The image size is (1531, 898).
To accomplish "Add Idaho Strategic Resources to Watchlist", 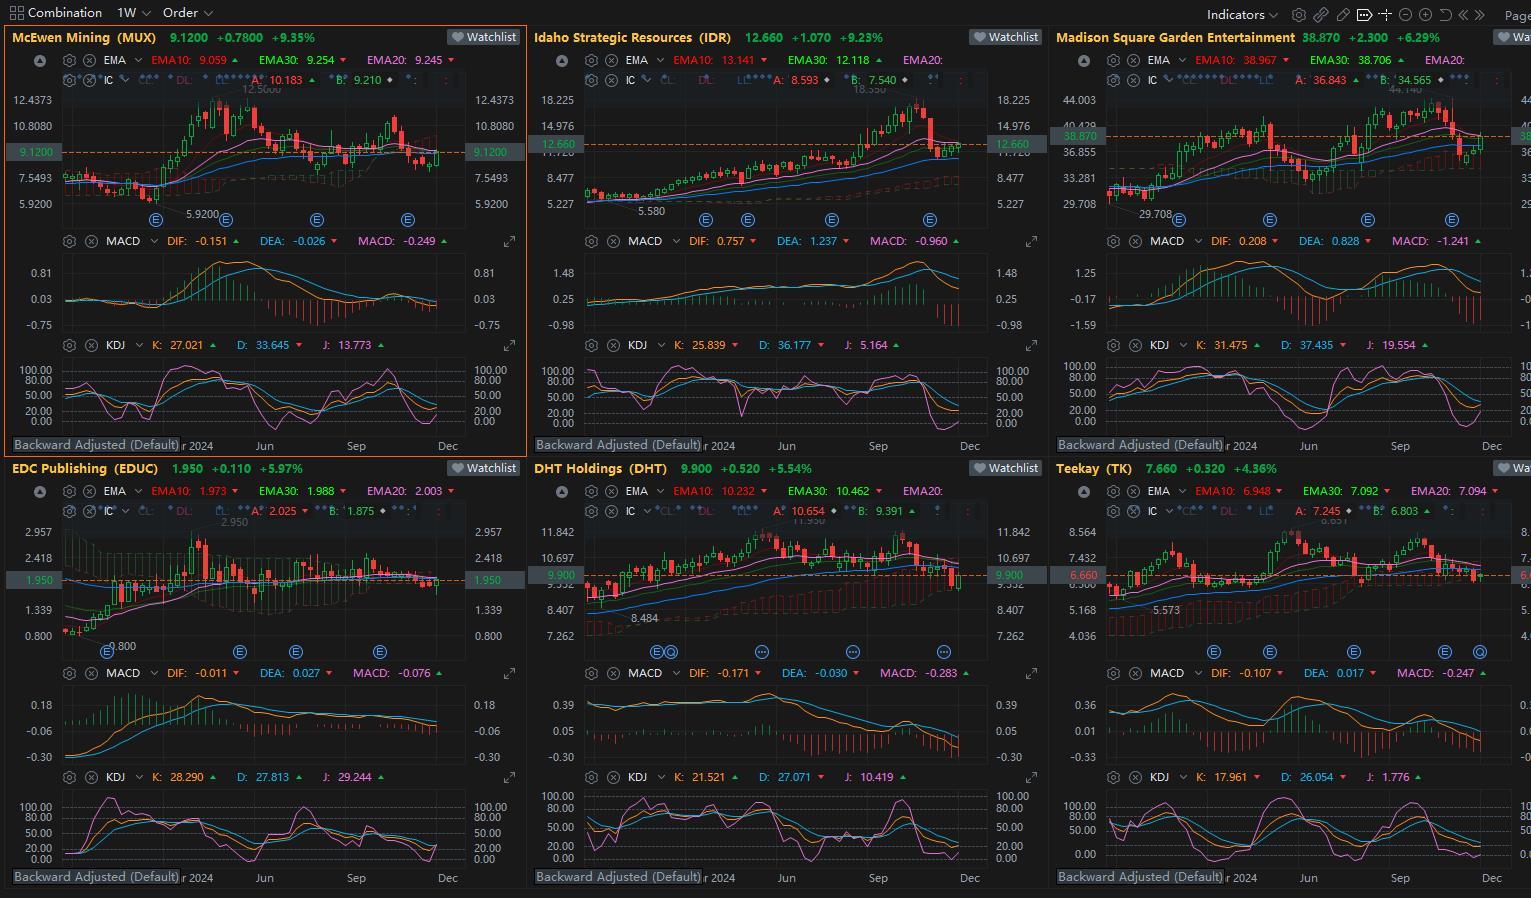I will click(x=1005, y=37).
